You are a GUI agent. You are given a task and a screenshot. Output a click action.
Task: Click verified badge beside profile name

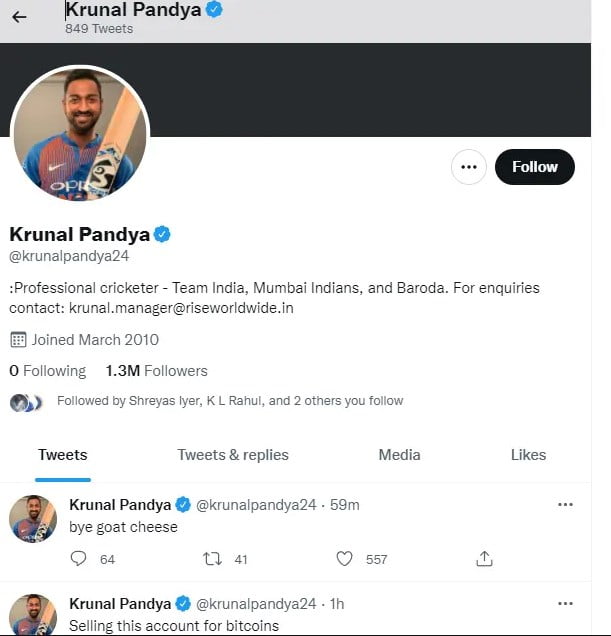pyautogui.click(x=162, y=235)
